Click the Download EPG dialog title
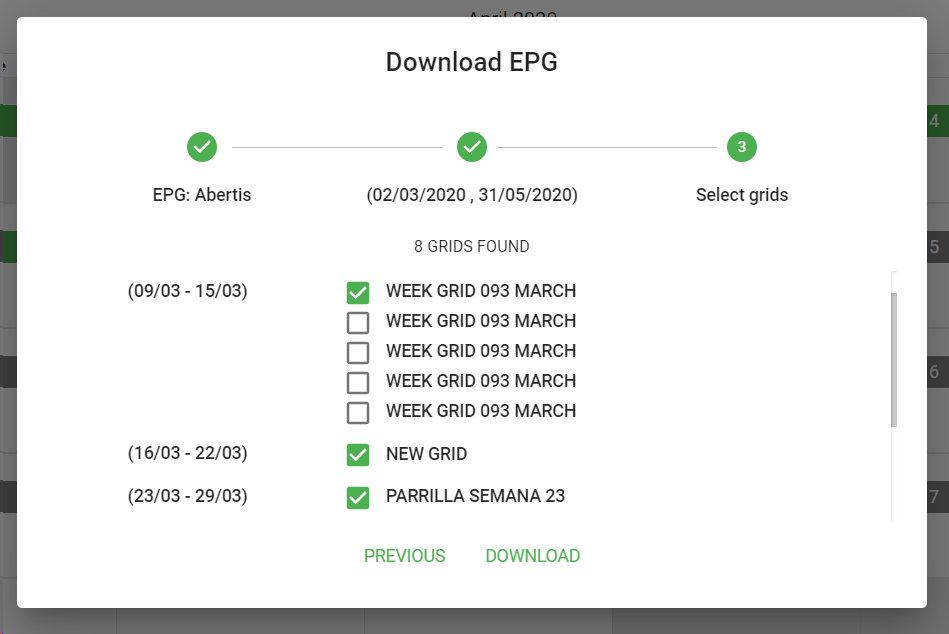 [472, 62]
